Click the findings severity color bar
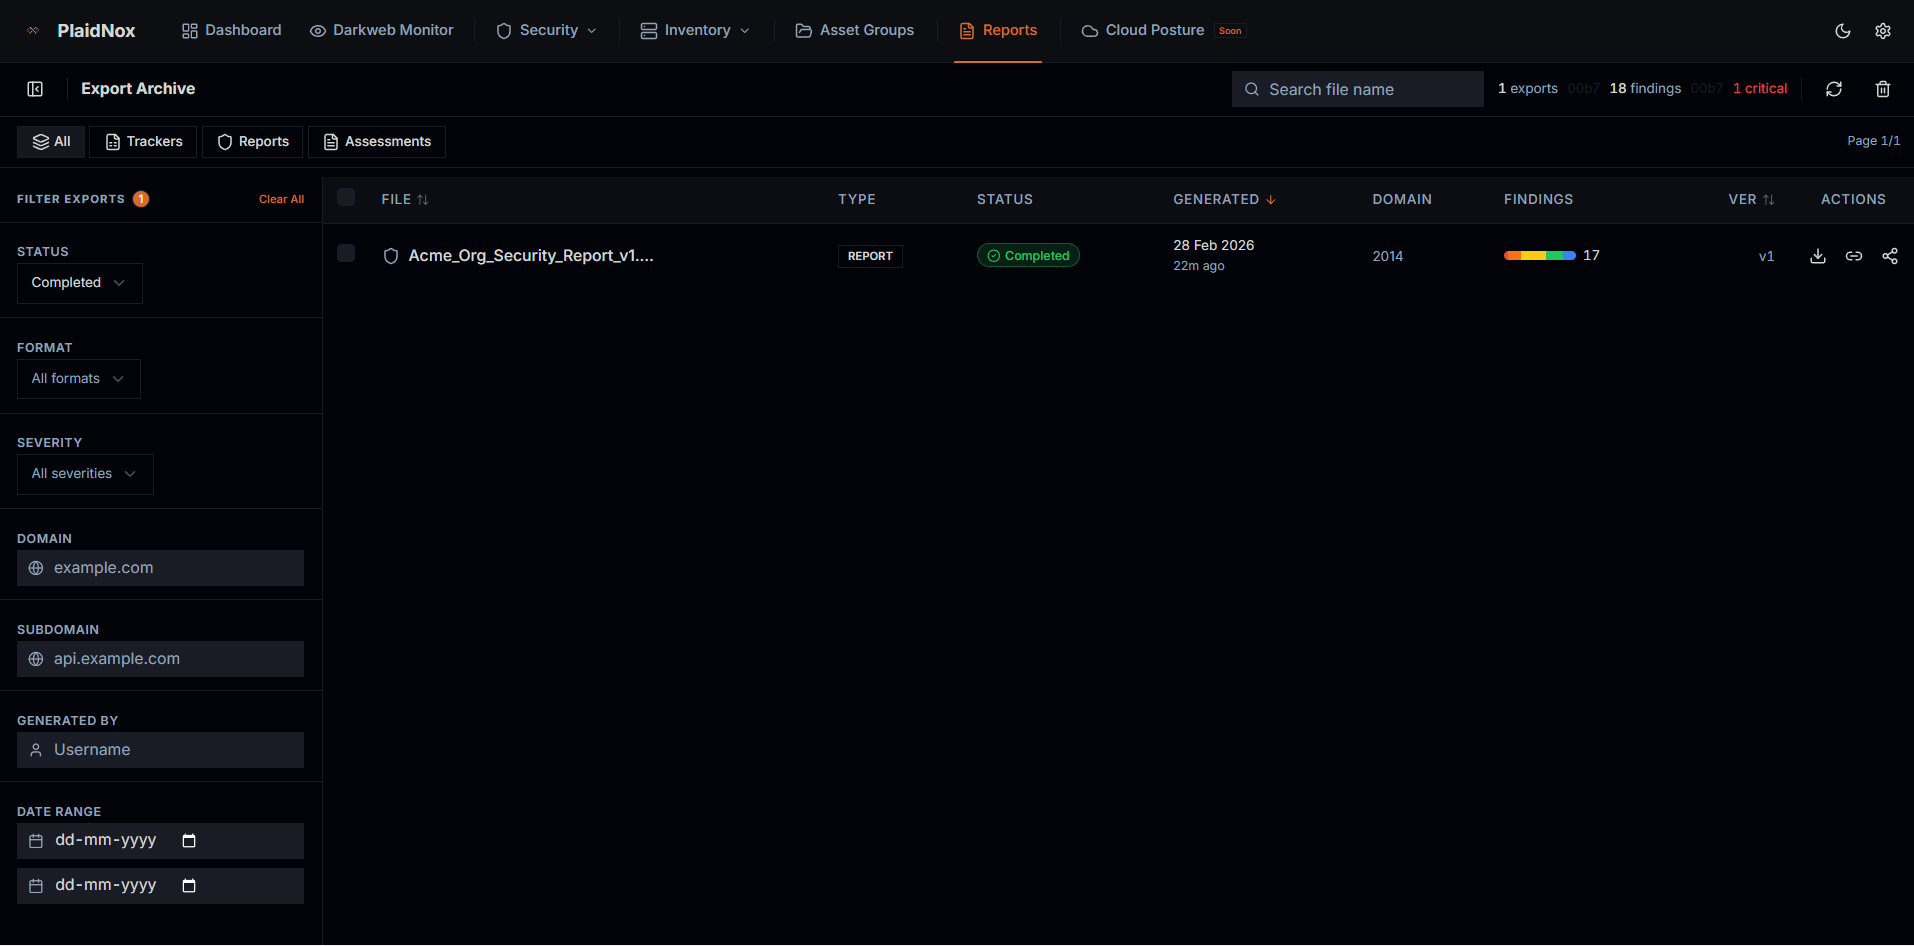 pyautogui.click(x=1539, y=256)
